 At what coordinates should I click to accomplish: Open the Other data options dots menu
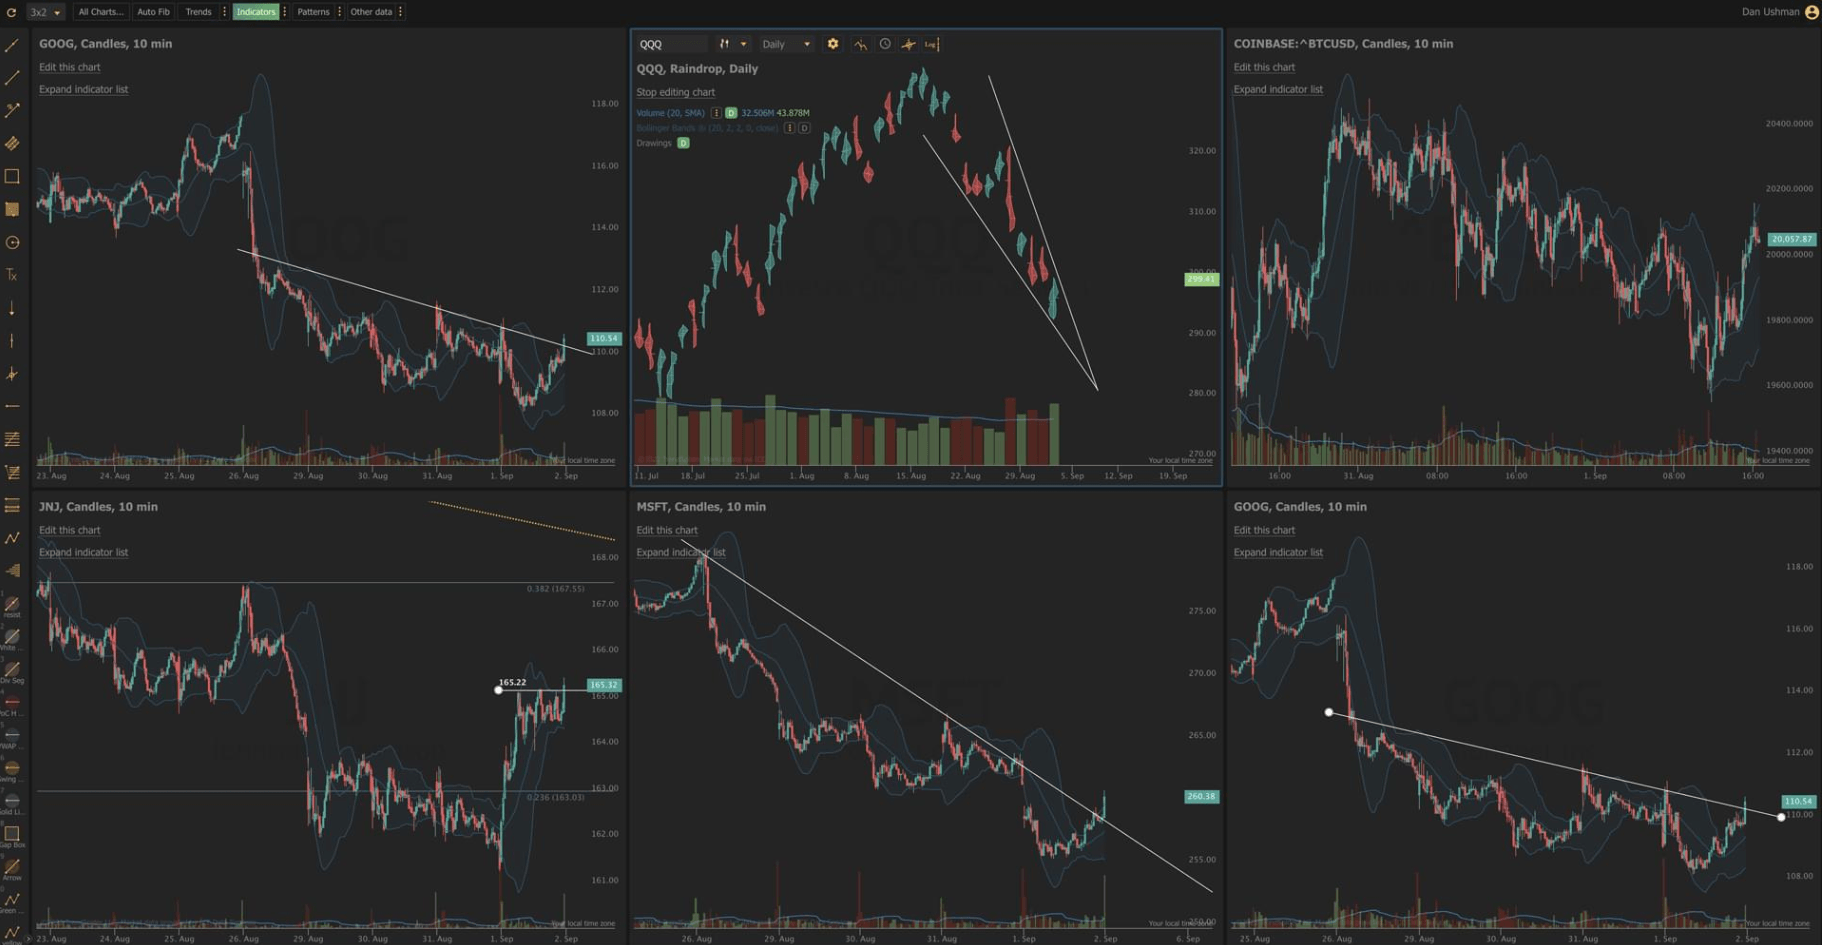401,12
